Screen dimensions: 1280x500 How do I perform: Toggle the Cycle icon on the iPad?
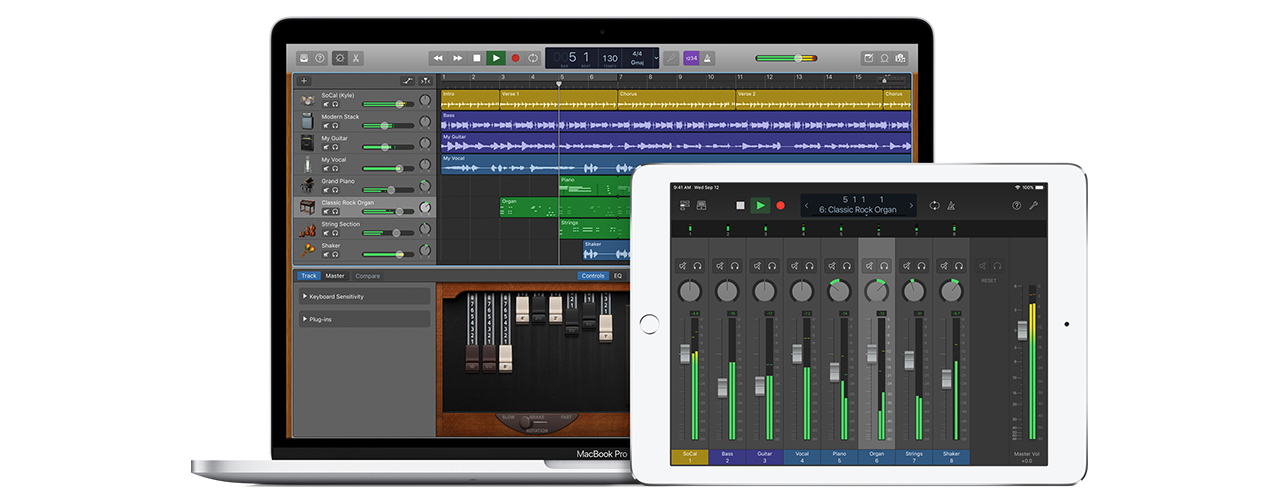(934, 205)
